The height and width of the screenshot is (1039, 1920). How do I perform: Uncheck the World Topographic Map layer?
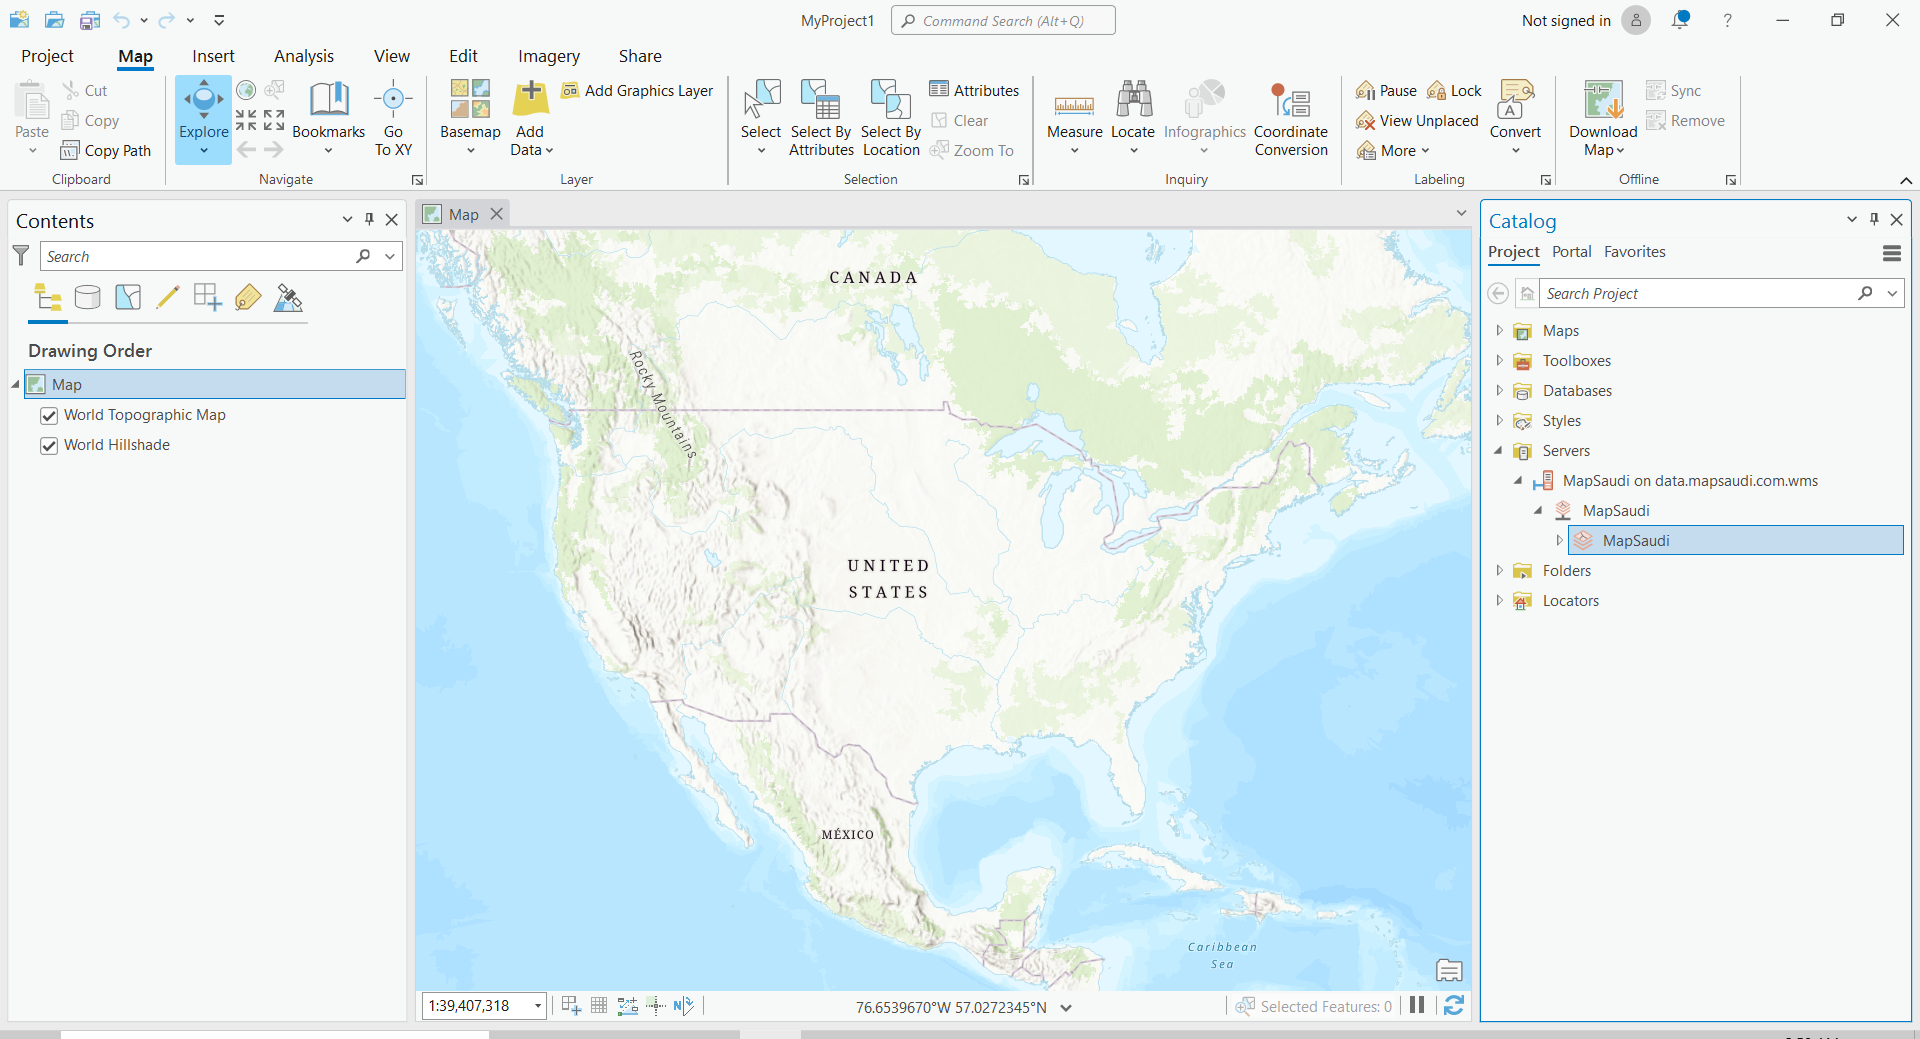(49, 416)
